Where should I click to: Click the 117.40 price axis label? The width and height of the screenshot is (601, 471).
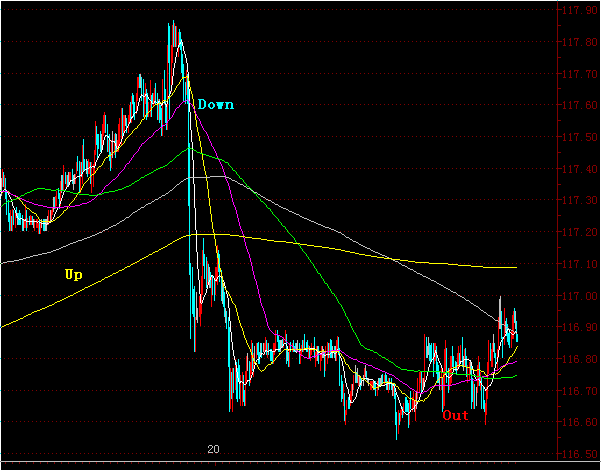(x=580, y=169)
